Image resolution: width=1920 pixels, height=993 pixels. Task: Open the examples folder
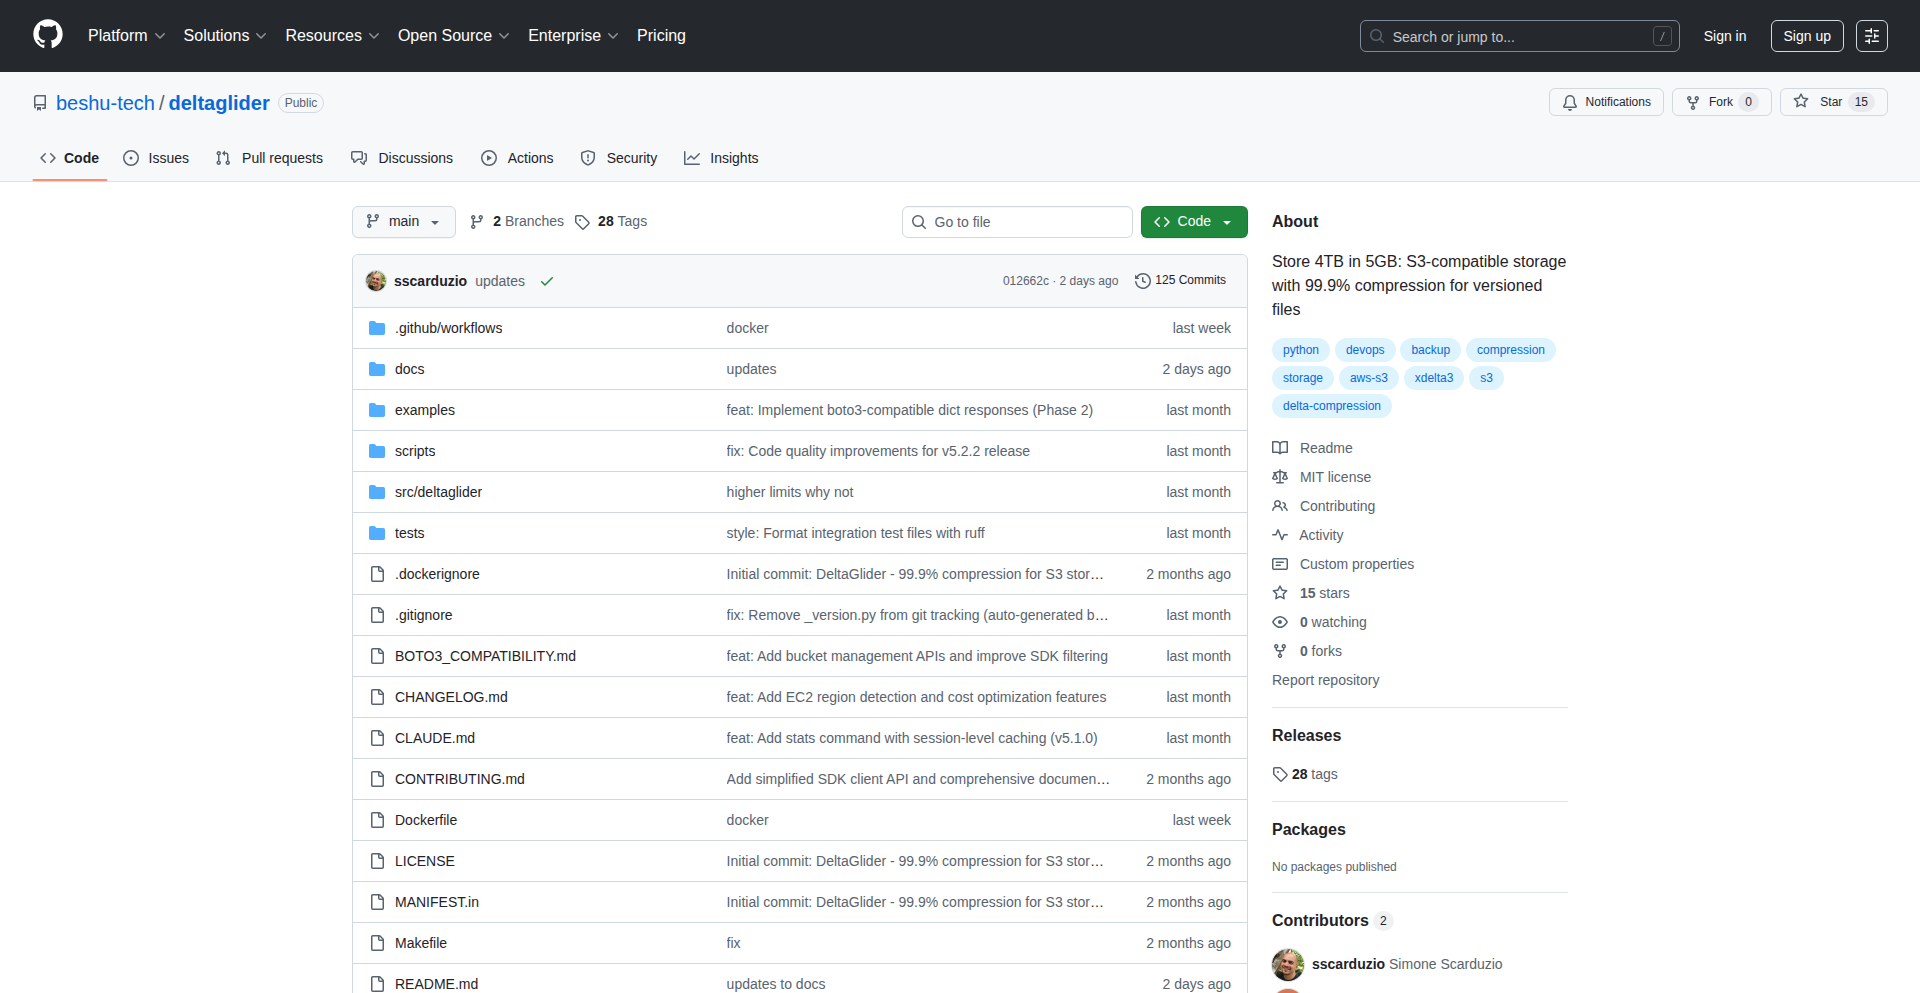coord(424,410)
